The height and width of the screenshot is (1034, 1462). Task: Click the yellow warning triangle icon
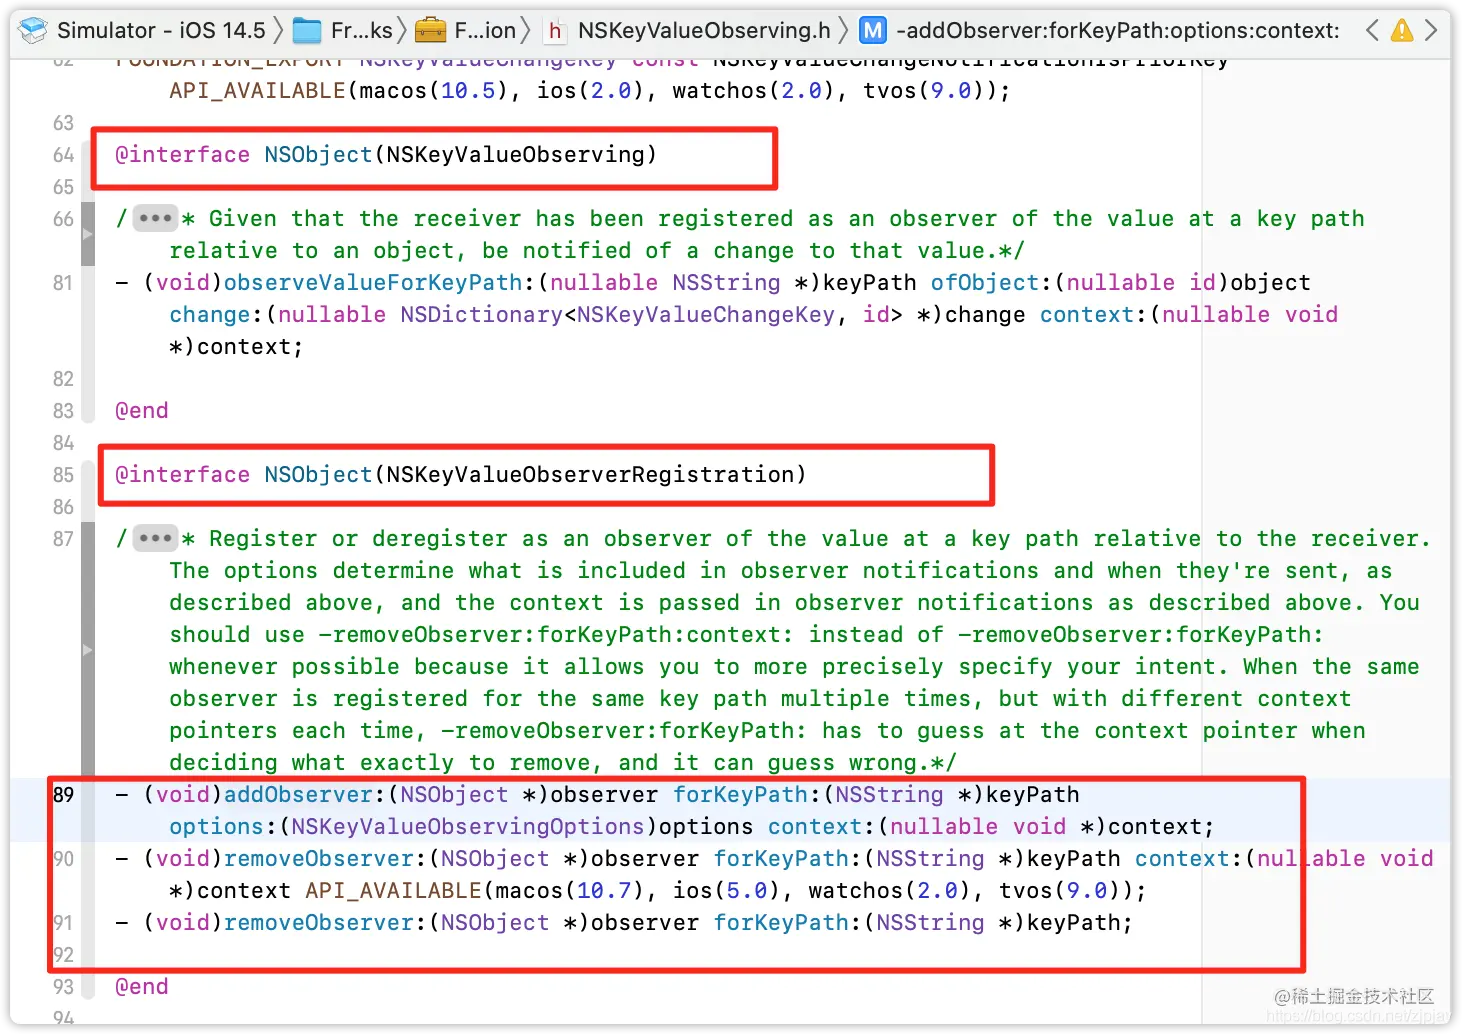pos(1402,30)
